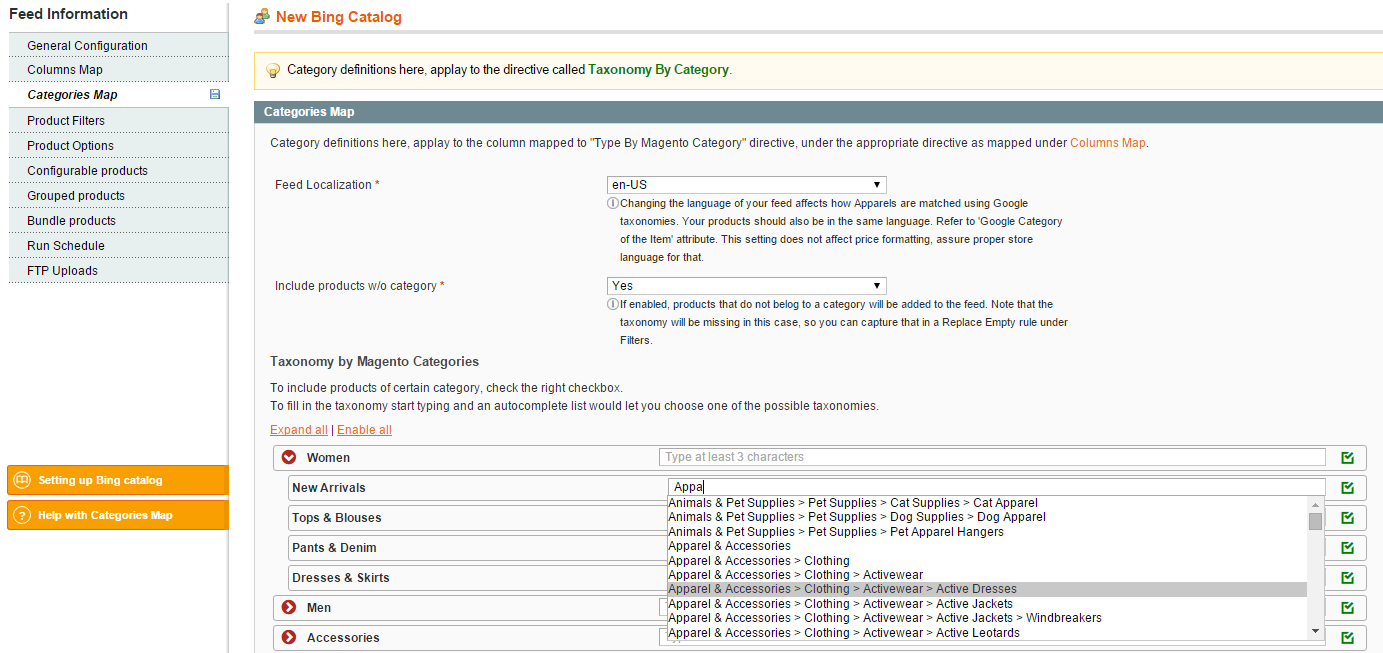Toggle the New Arrivals category checkbox
This screenshot has height=653, width=1383.
coord(1347,488)
